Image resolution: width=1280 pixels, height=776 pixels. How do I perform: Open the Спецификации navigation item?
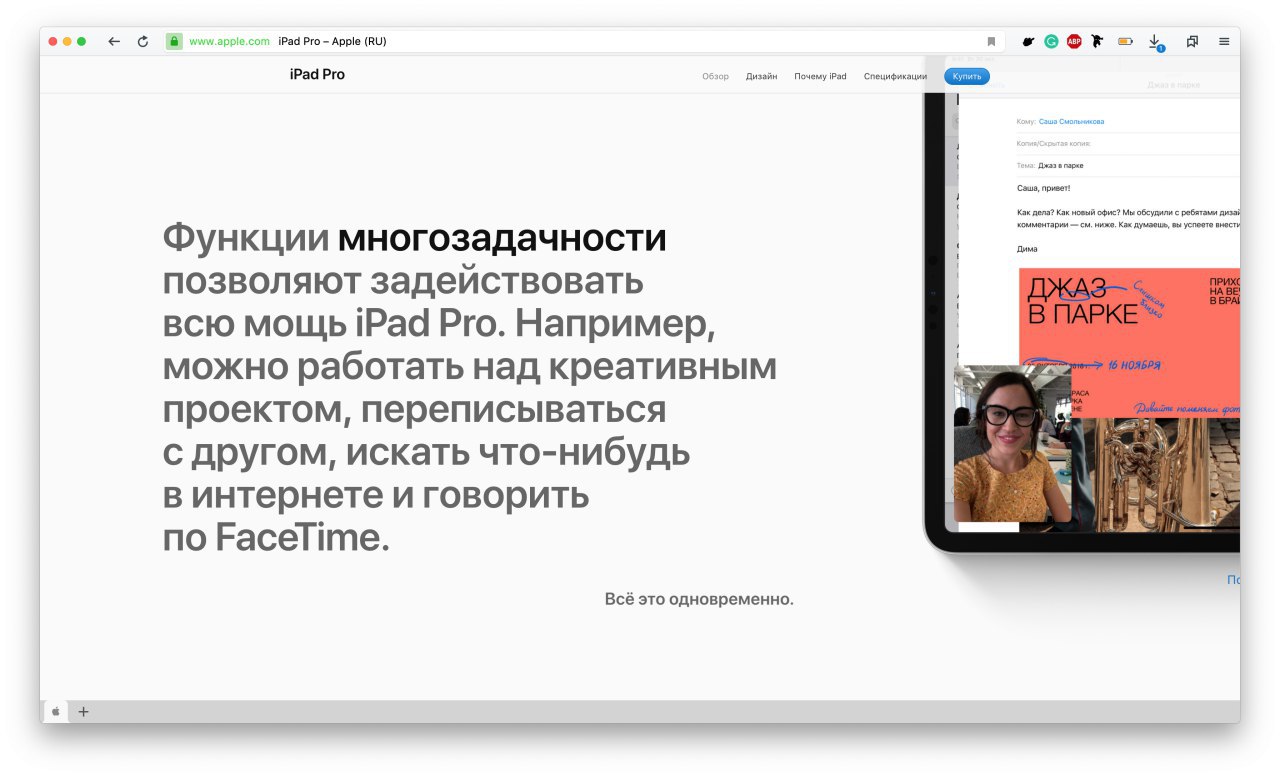[895, 76]
